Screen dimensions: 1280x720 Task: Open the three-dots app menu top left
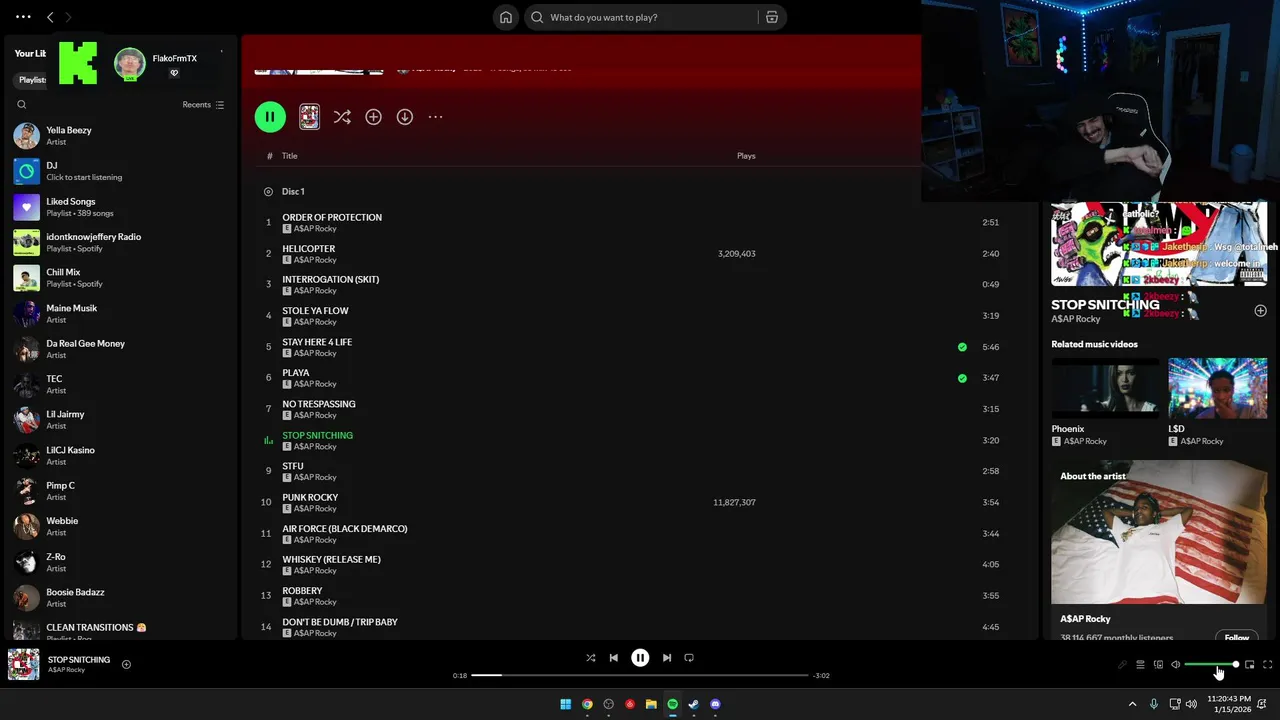[23, 17]
